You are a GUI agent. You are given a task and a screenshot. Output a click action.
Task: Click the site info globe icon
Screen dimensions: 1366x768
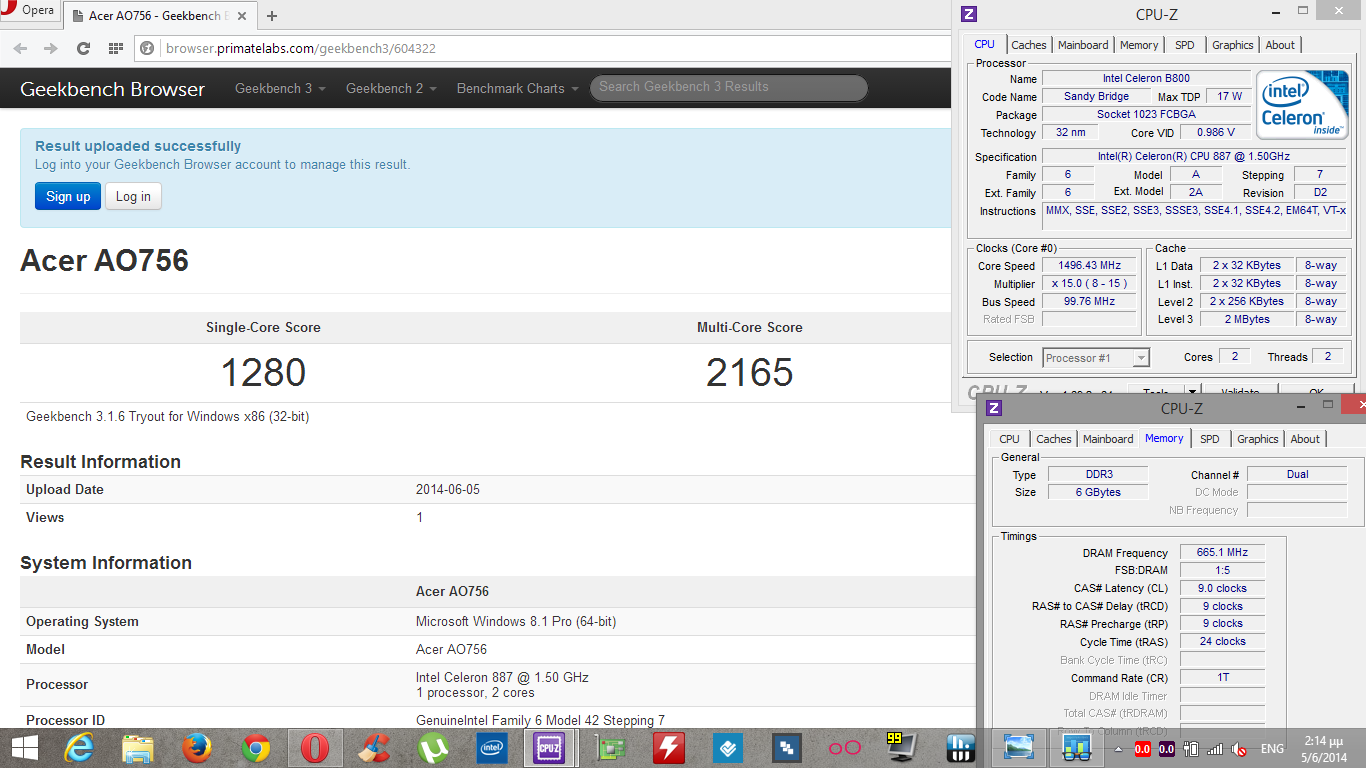coord(148,48)
